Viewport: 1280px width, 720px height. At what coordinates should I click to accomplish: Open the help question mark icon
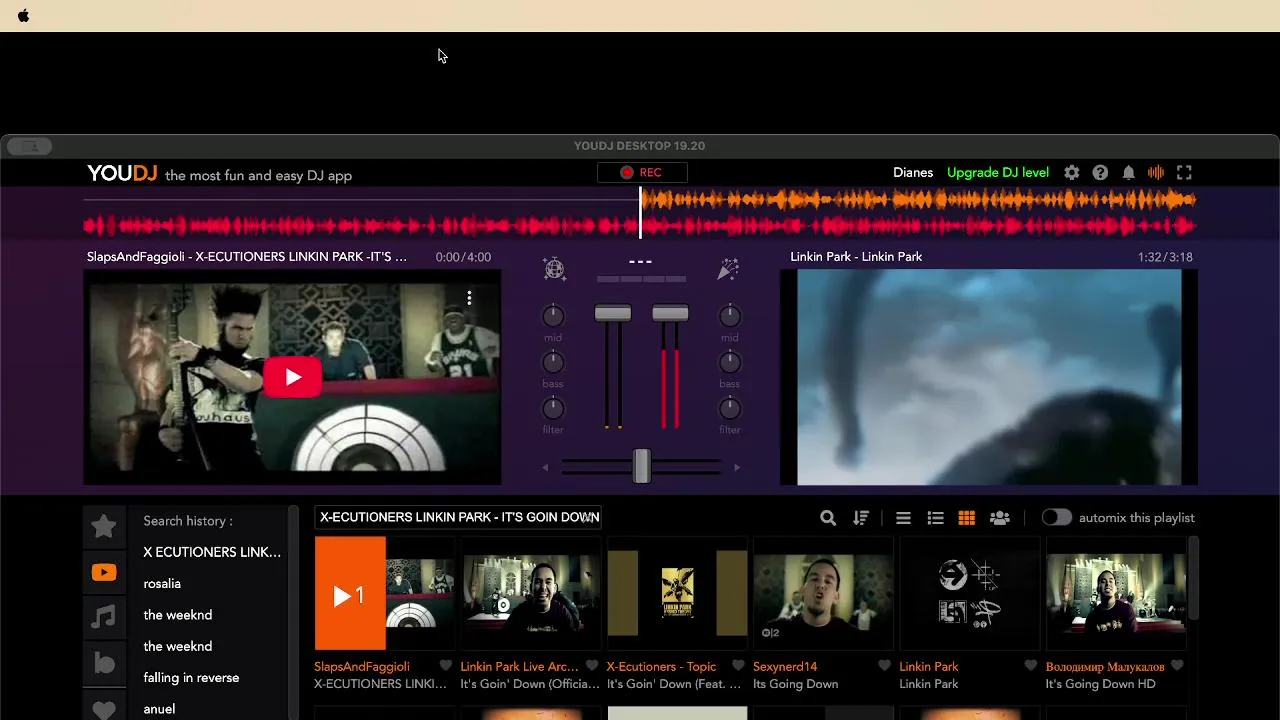pyautogui.click(x=1100, y=172)
